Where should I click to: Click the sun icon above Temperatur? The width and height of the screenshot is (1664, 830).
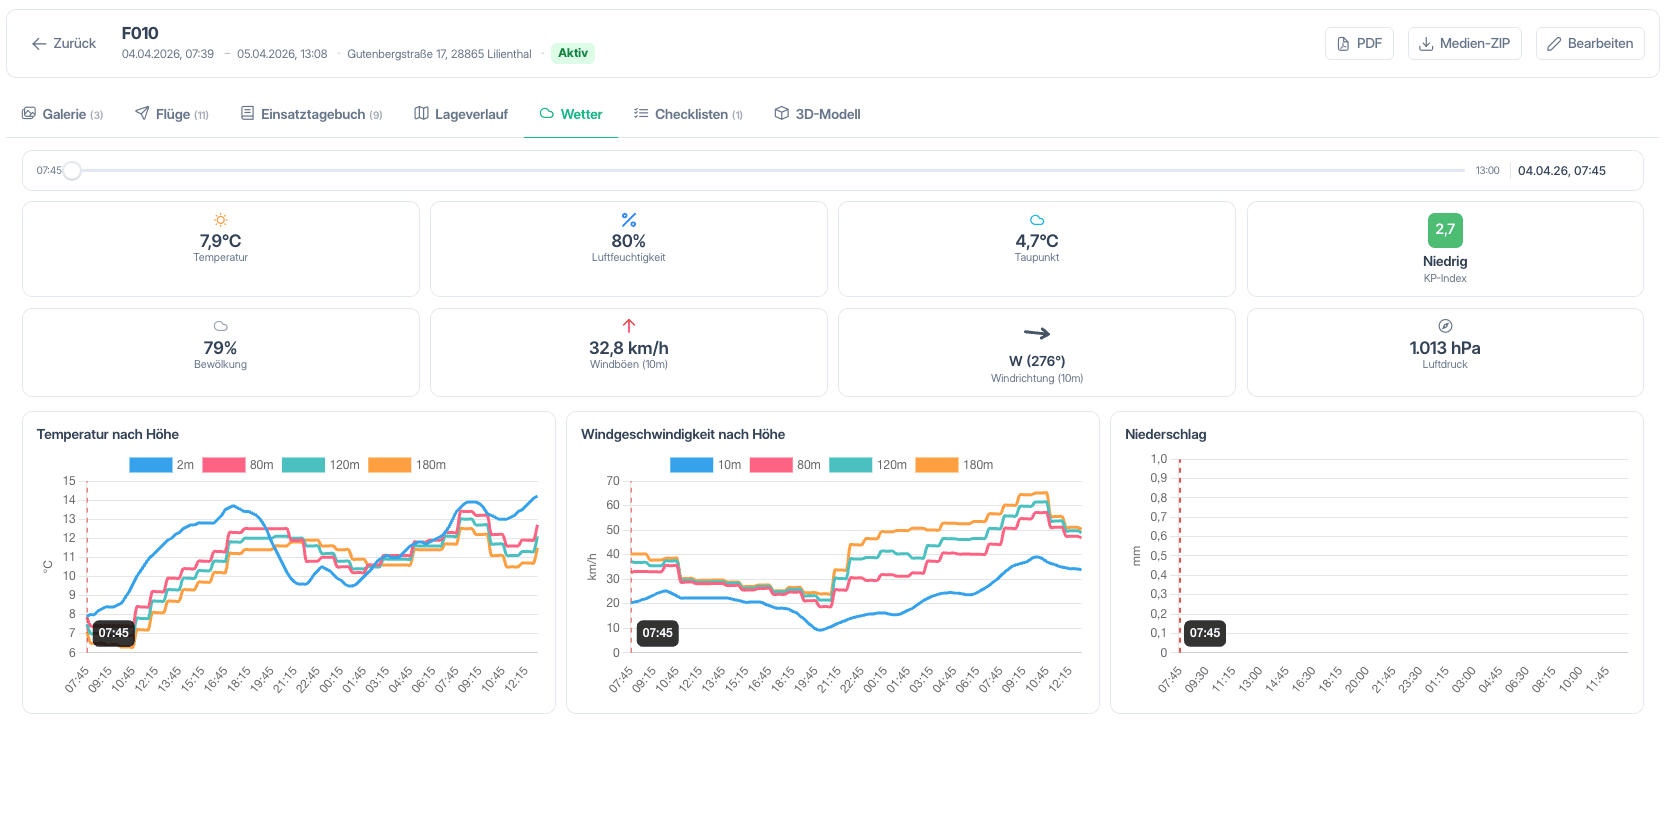220,220
